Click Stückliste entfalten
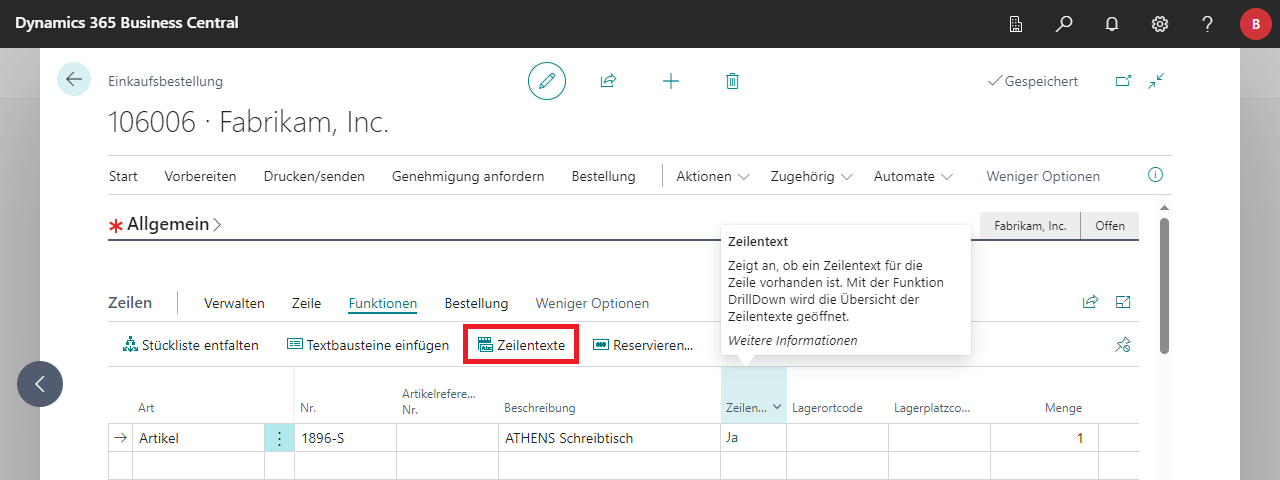The height and width of the screenshot is (480, 1280). 190,345
